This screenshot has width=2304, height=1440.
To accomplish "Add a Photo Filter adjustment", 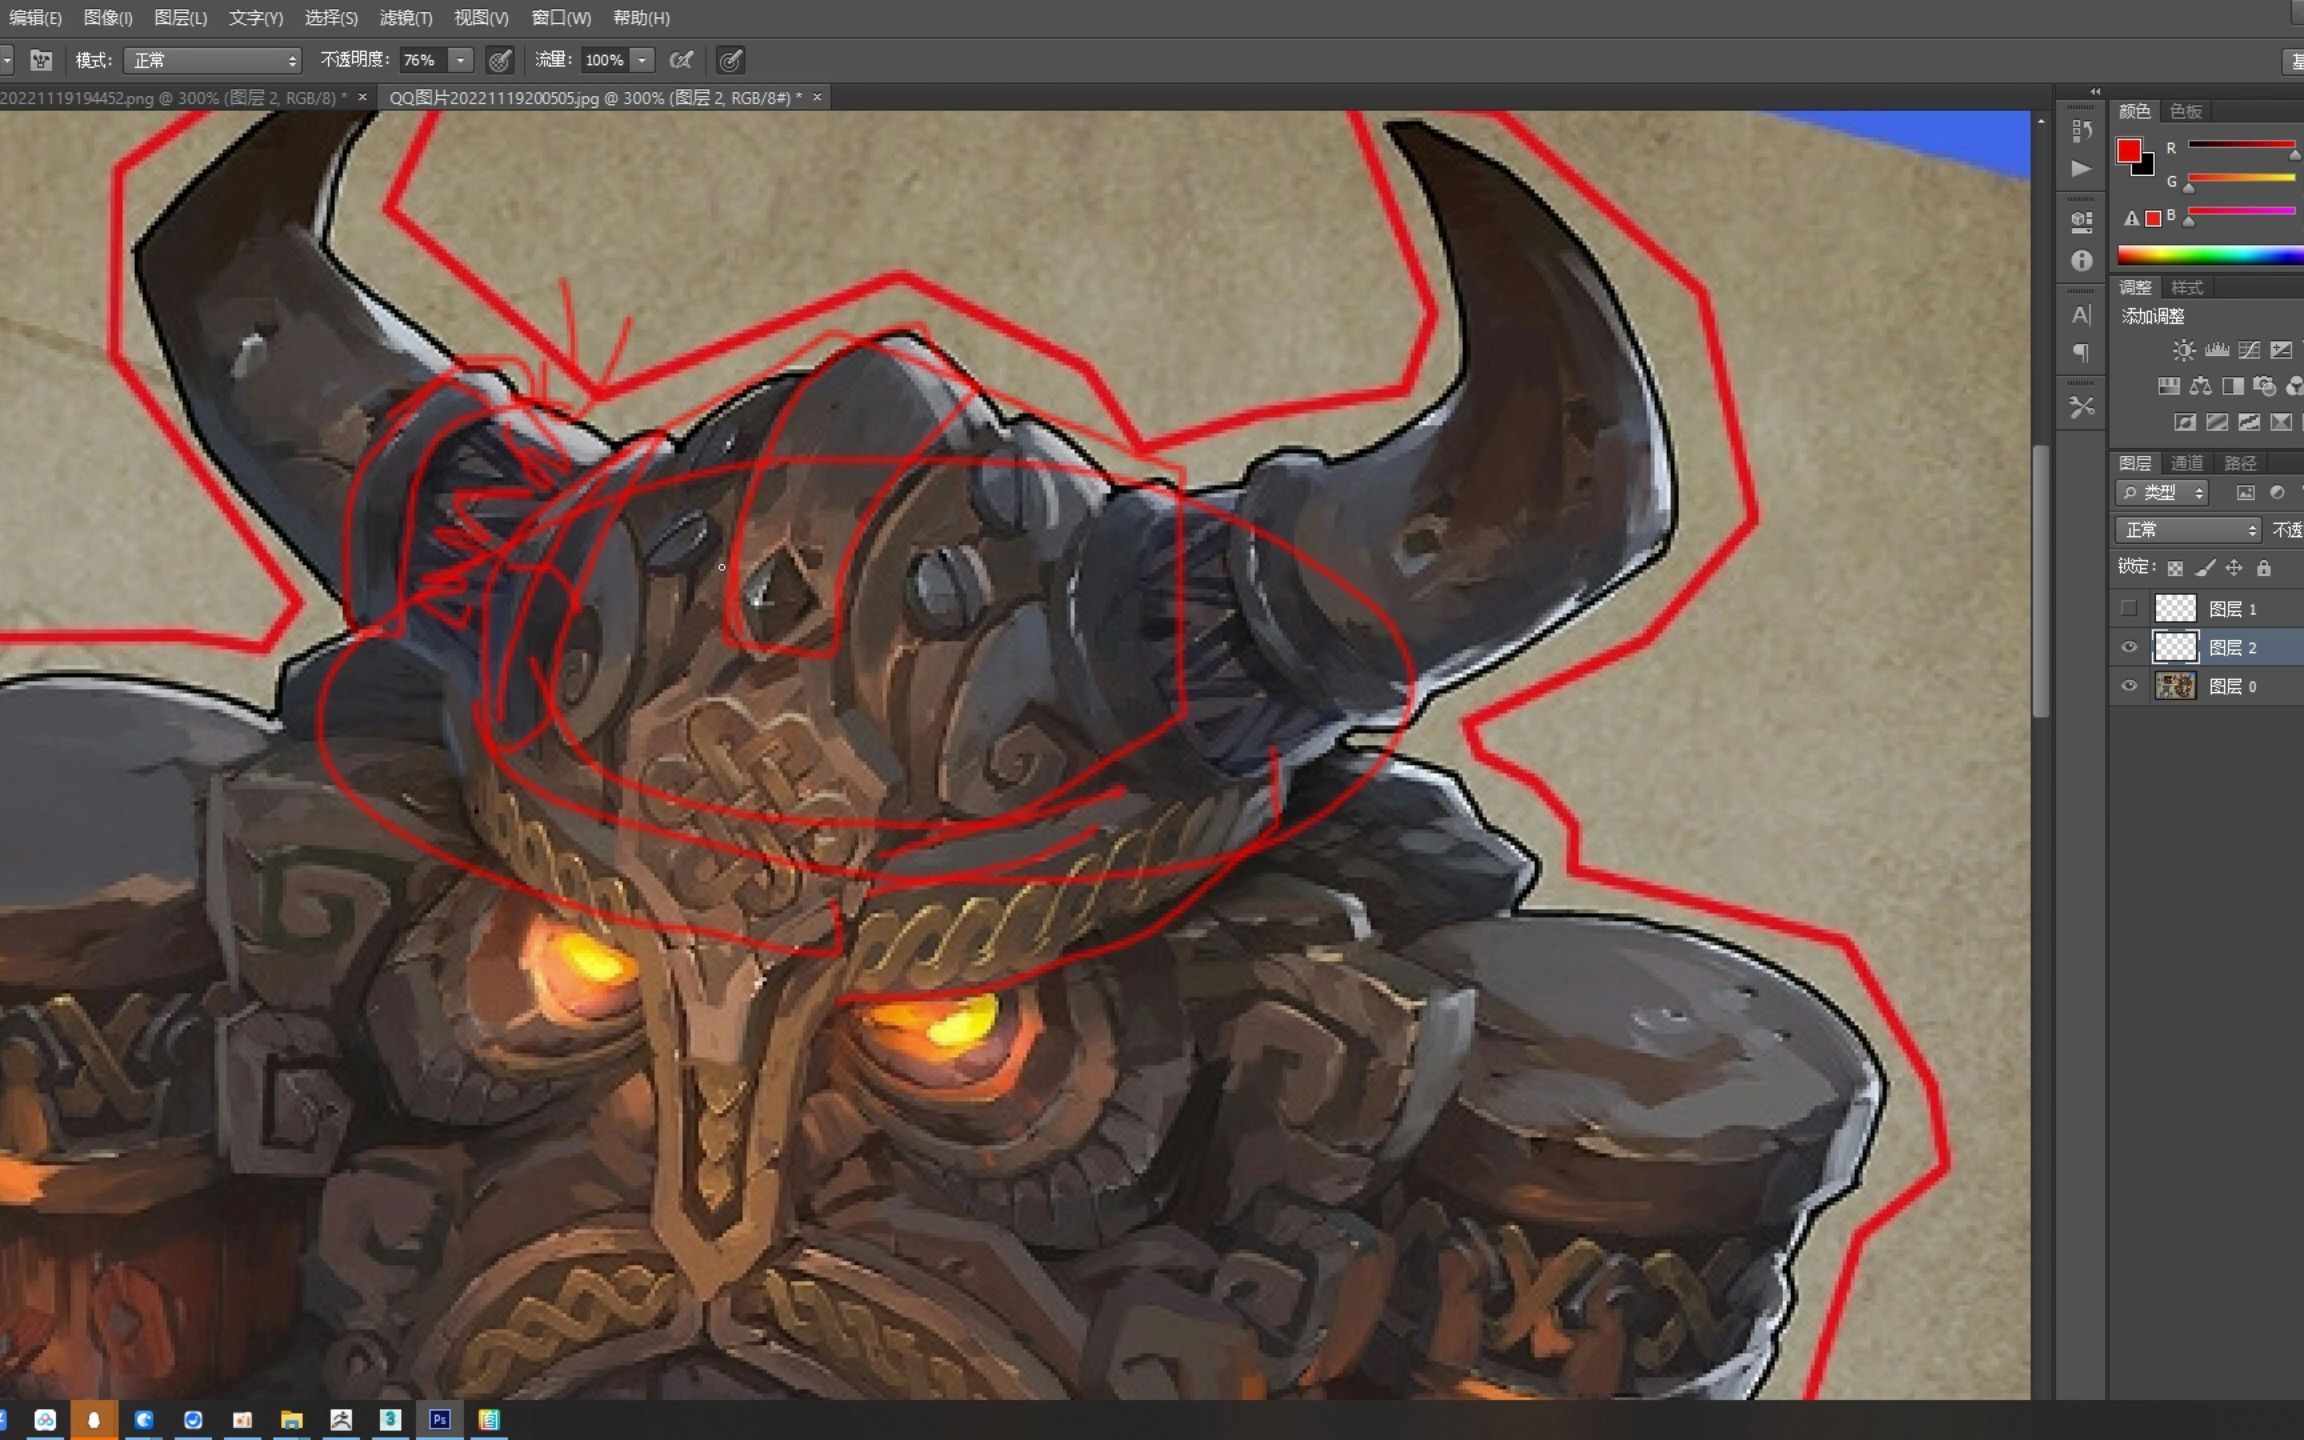I will pyautogui.click(x=2265, y=386).
